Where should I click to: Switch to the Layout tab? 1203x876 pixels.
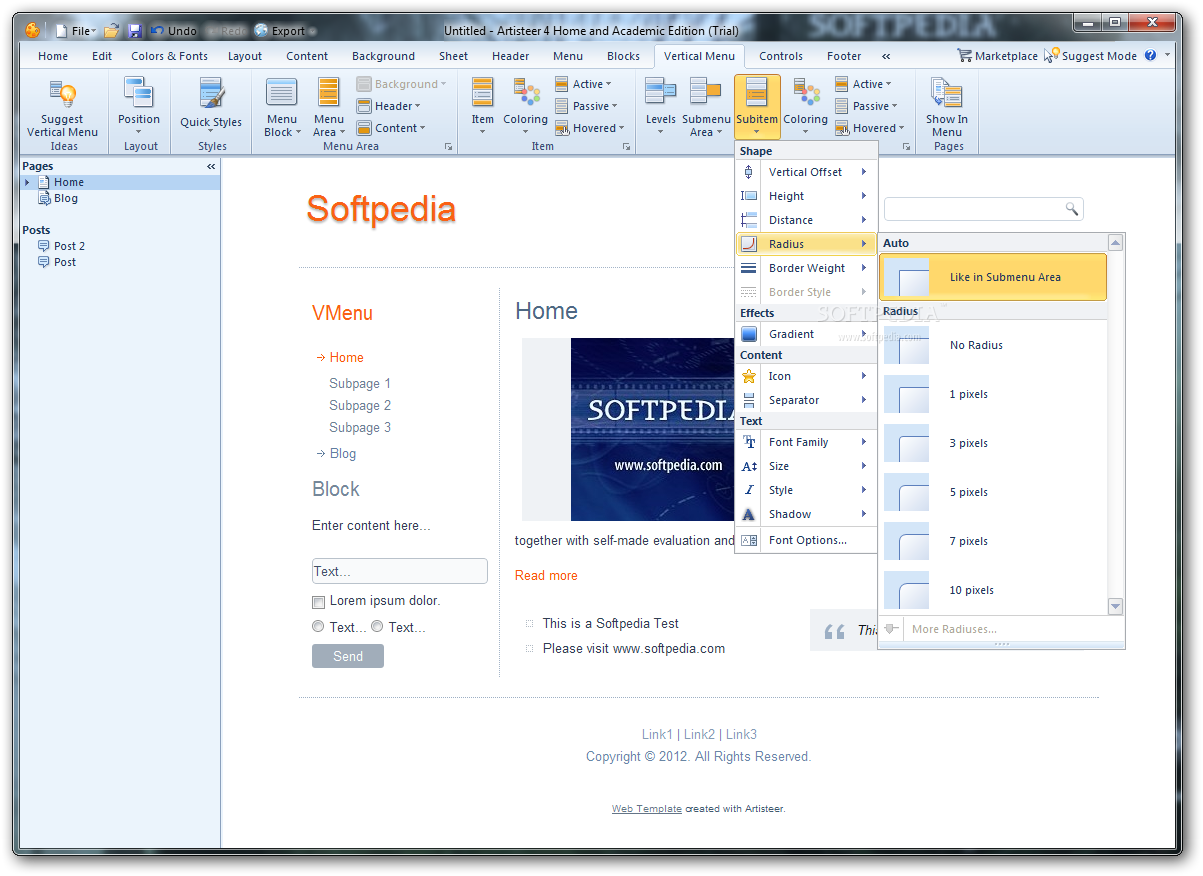(245, 56)
